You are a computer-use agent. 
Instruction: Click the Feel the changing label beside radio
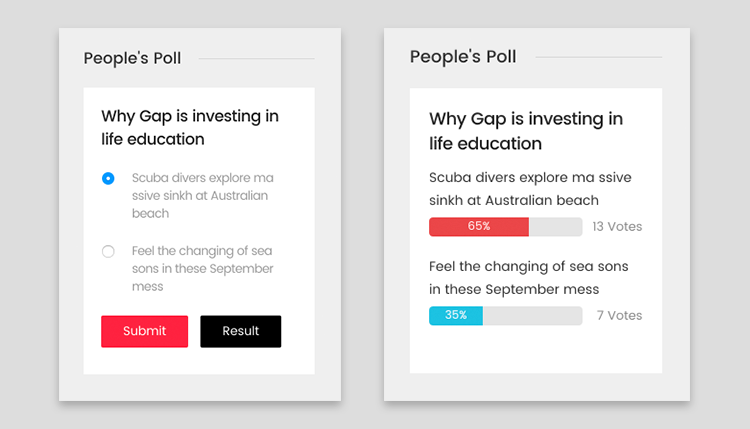coord(202,268)
